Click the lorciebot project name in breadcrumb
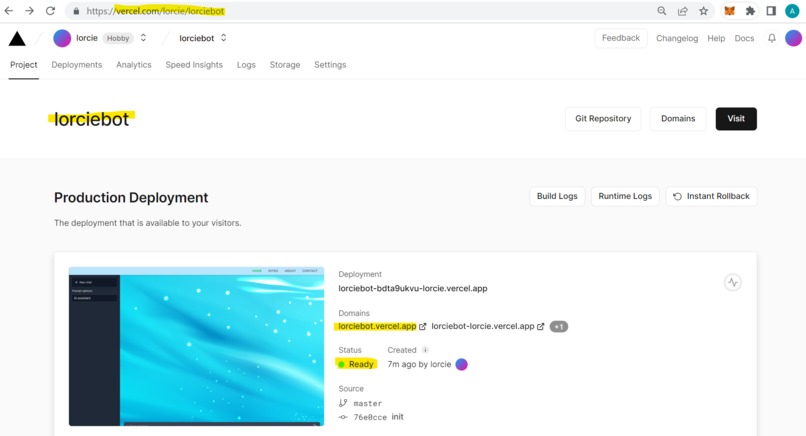 click(196, 38)
